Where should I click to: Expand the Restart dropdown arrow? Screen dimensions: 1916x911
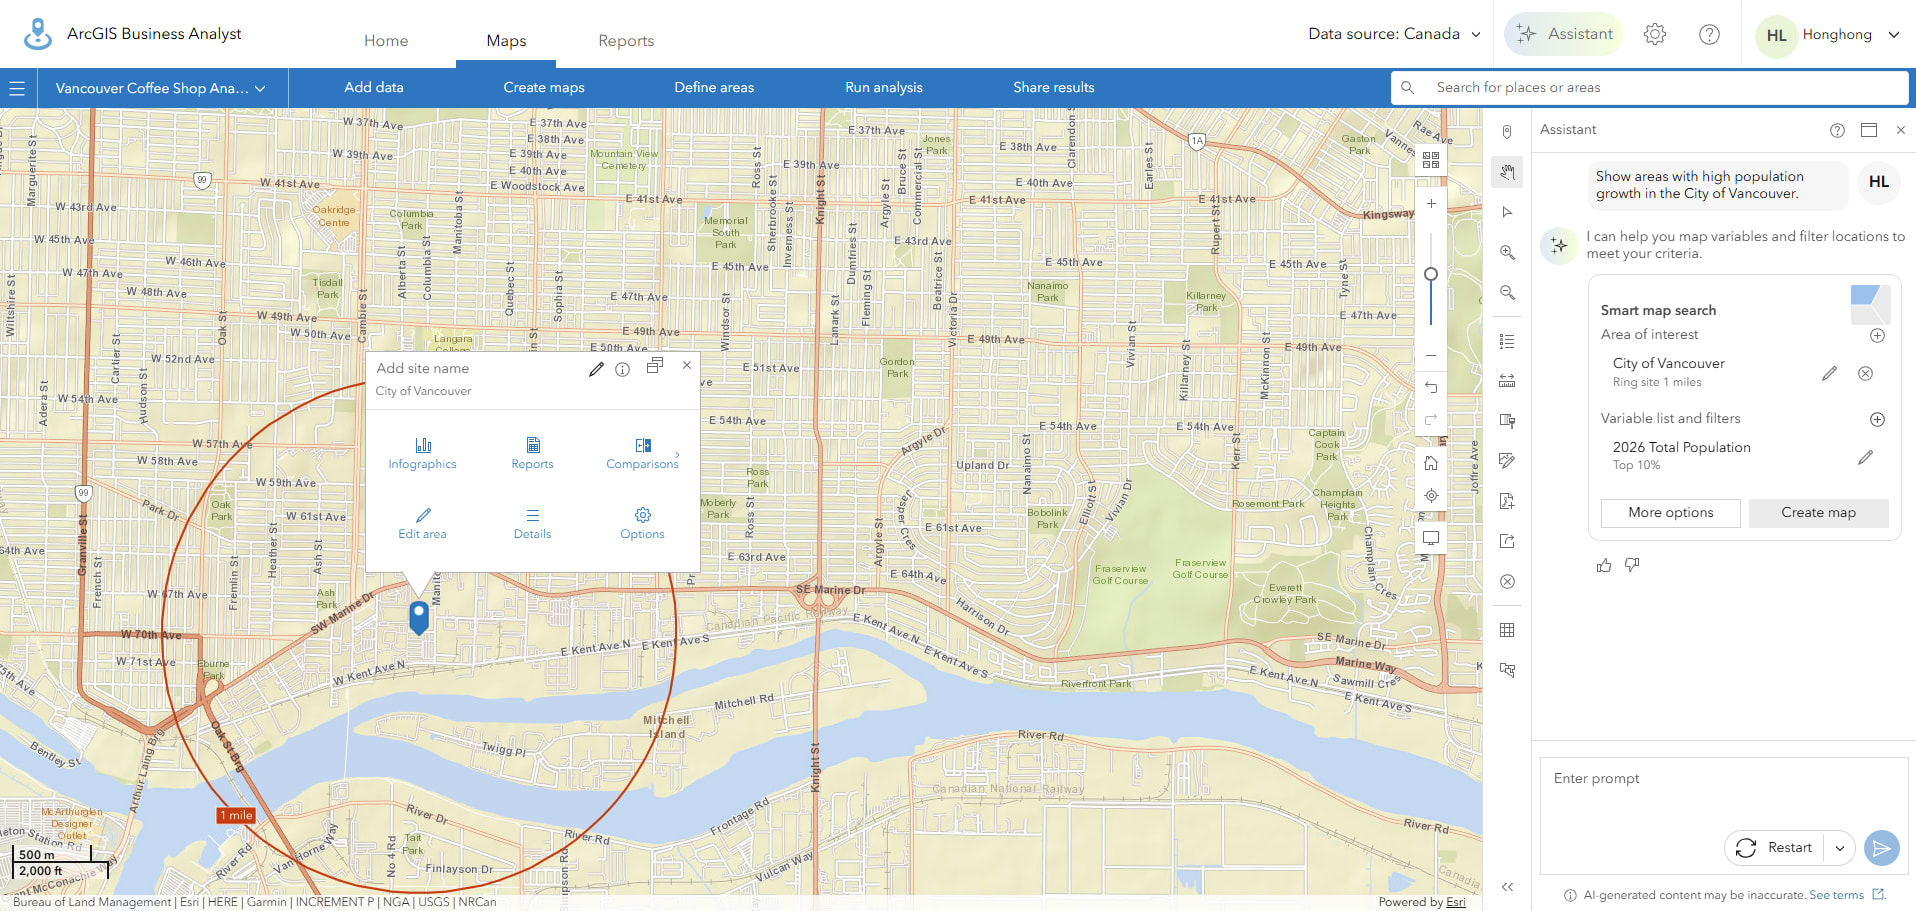pos(1839,848)
